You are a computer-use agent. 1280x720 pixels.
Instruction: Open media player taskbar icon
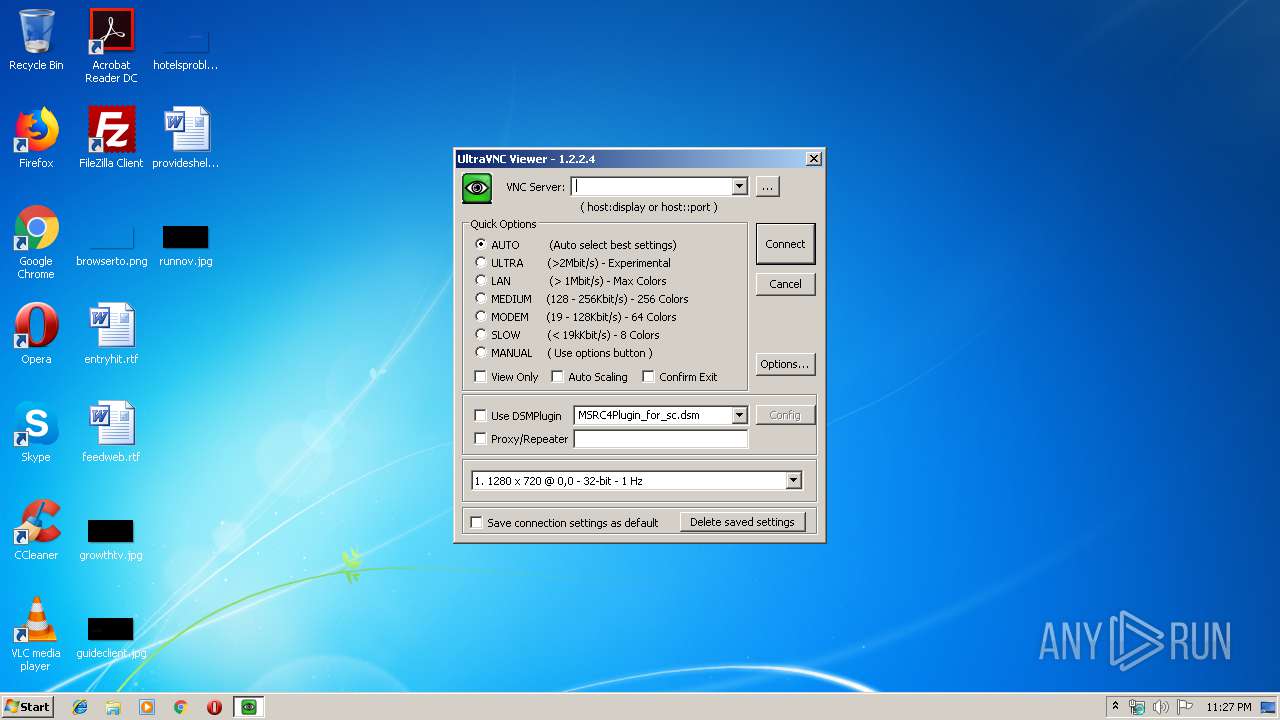pyautogui.click(x=147, y=707)
